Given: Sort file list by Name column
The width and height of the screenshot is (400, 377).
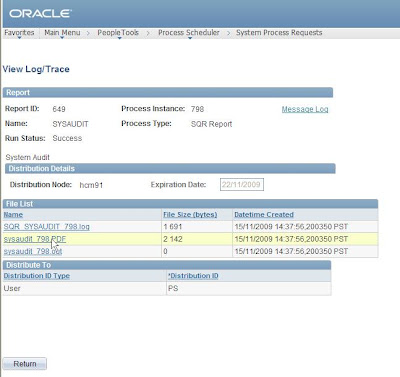Looking at the screenshot, I should (13, 215).
